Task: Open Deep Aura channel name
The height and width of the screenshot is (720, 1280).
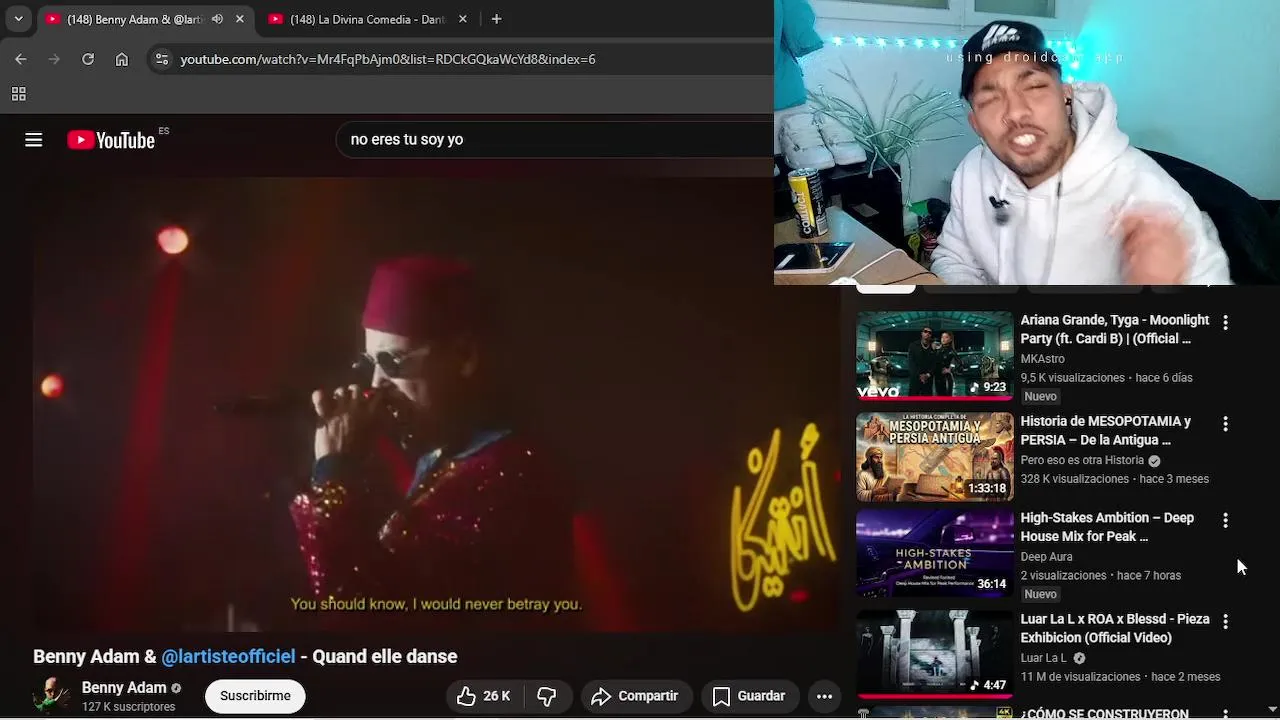Action: 1046,557
